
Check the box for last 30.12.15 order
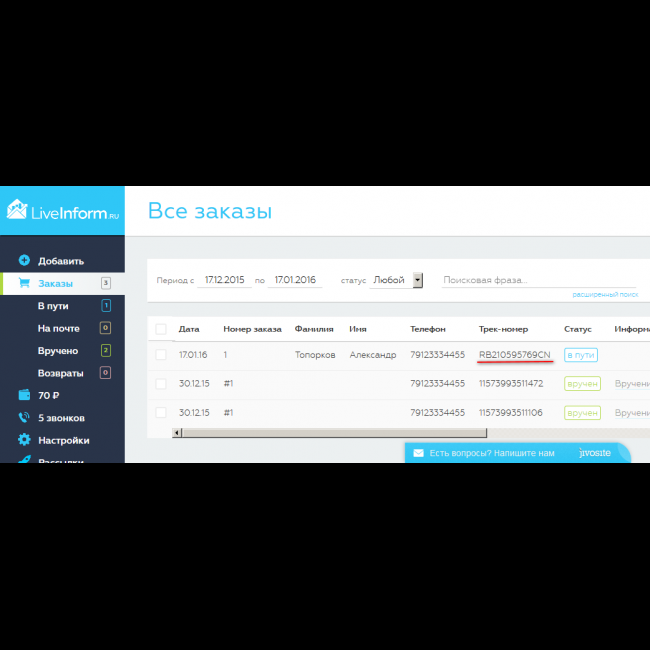point(161,412)
